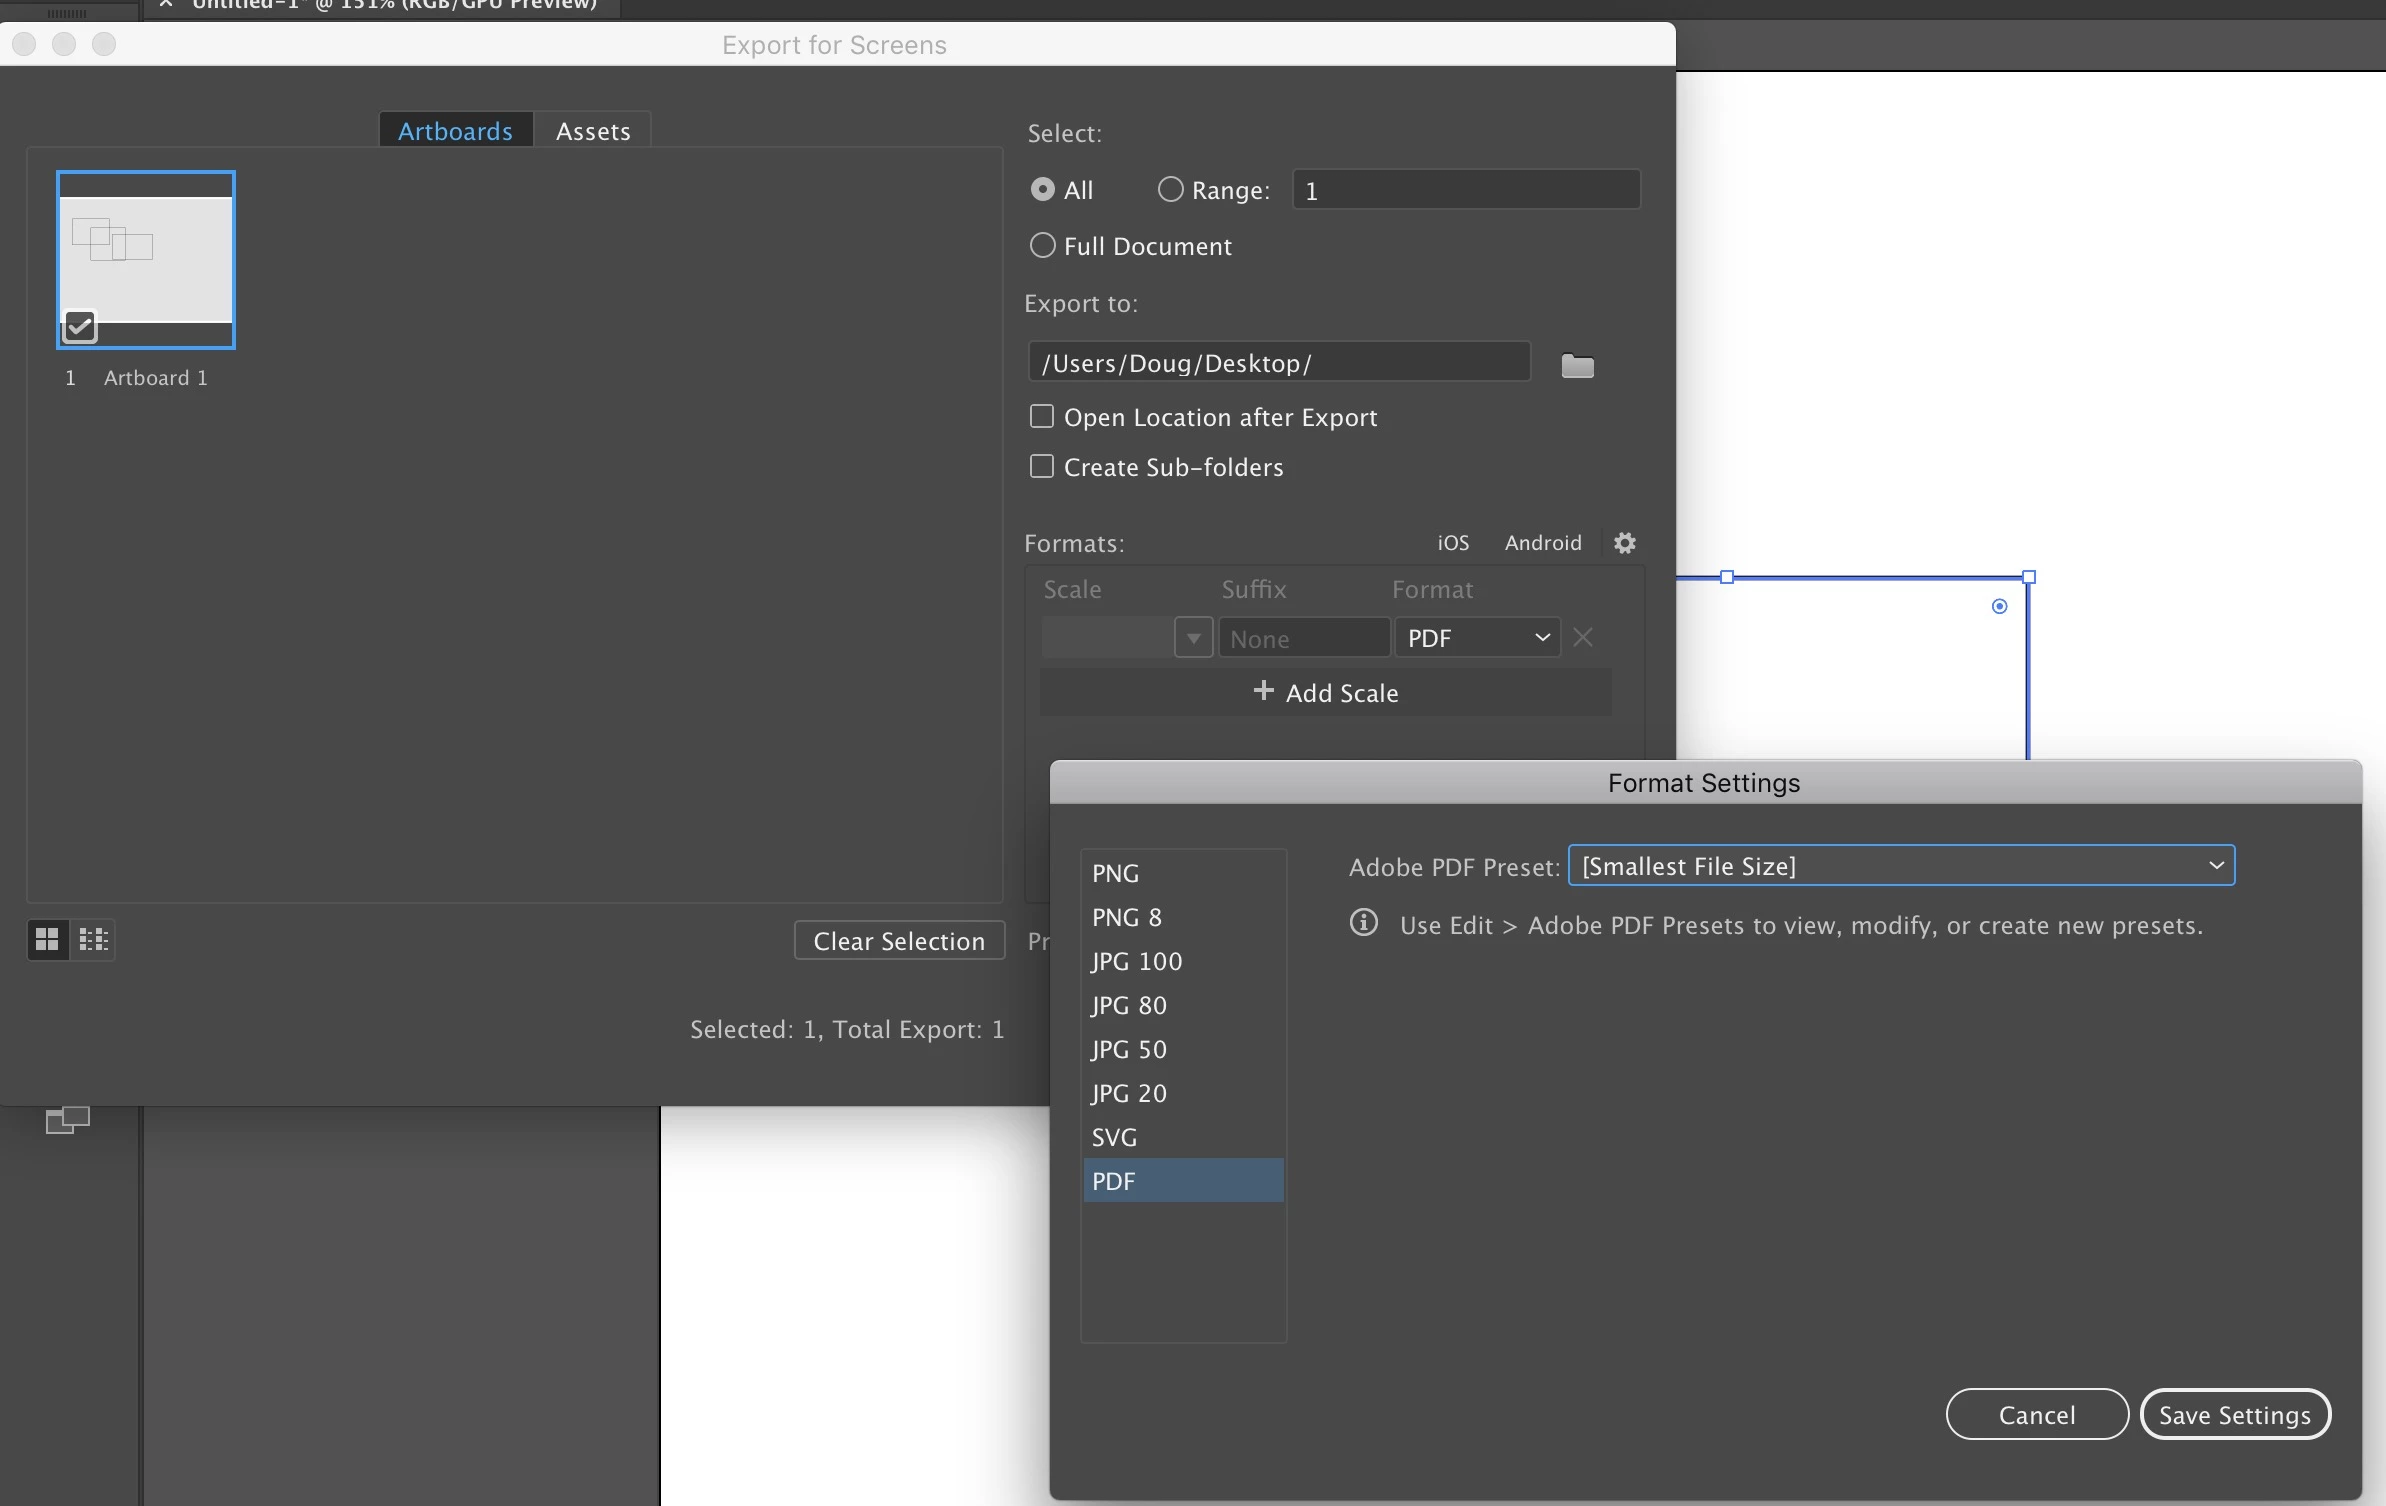Click the plus icon in Add Scale
This screenshot has height=1506, width=2386.
[1263, 691]
